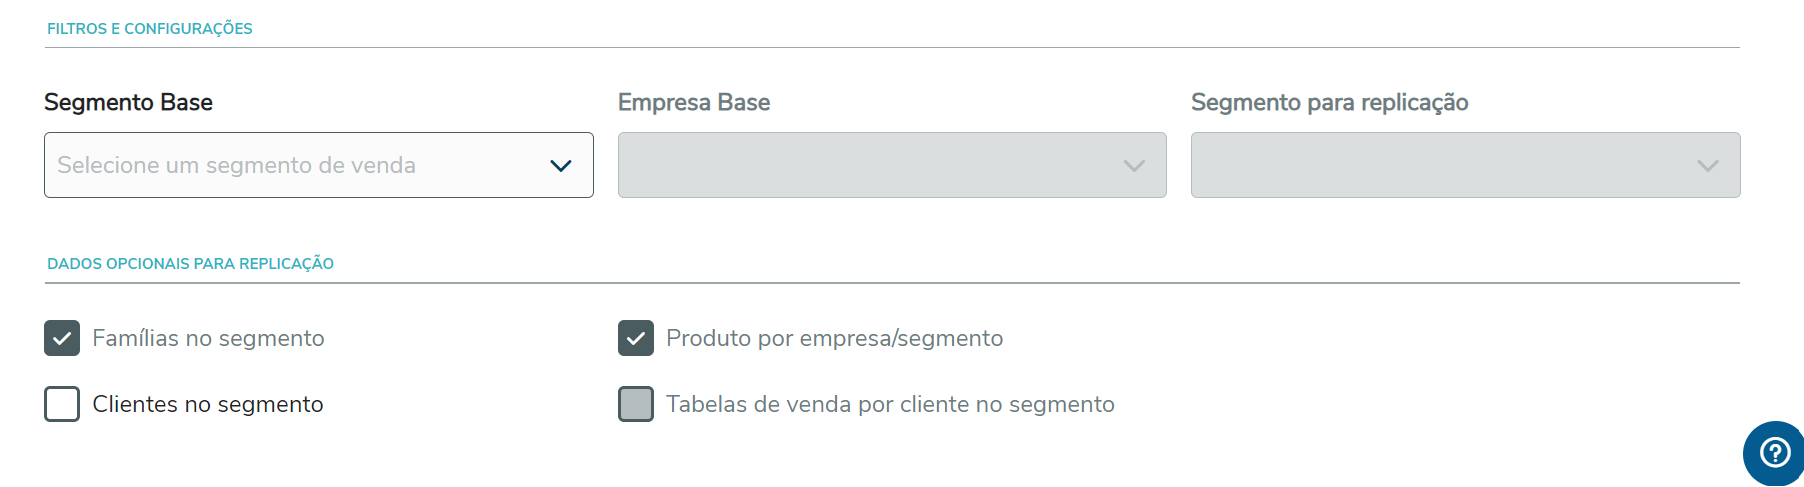Image resolution: width=1804 pixels, height=487 pixels.
Task: Disable the Produto por empresa/segmento checkbox
Action: 636,338
